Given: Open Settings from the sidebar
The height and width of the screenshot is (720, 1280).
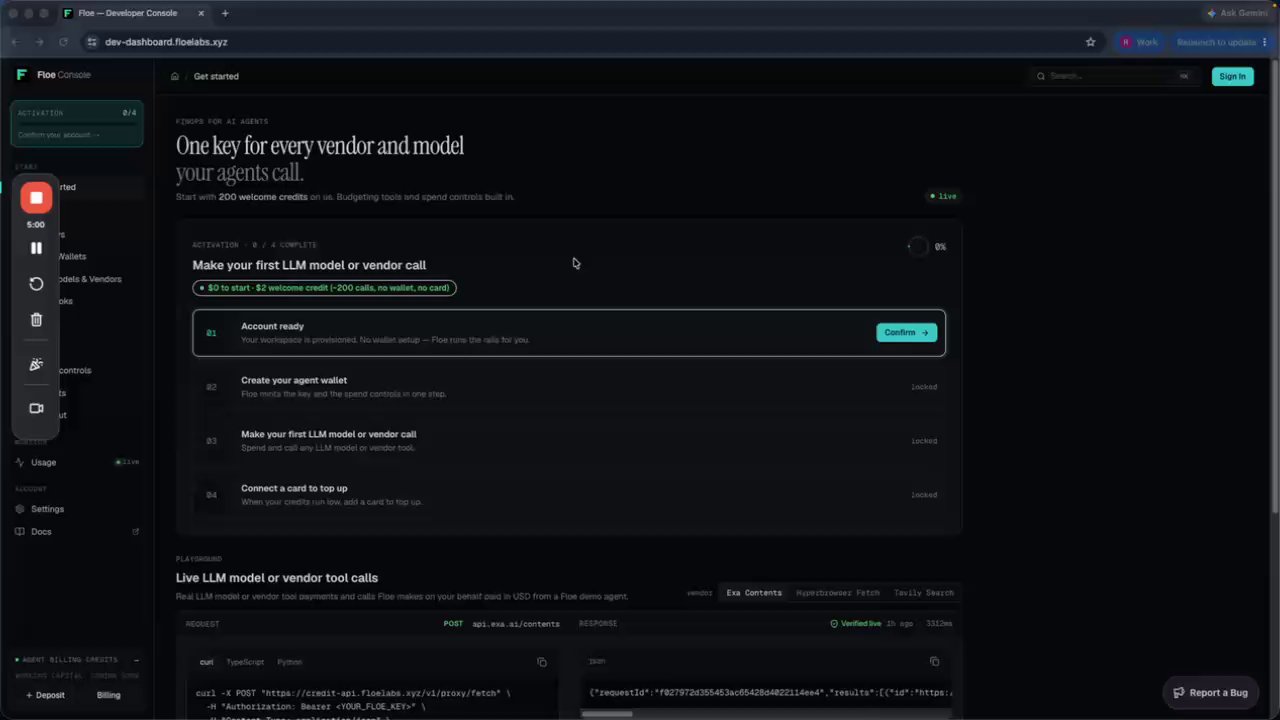Looking at the screenshot, I should click(47, 509).
